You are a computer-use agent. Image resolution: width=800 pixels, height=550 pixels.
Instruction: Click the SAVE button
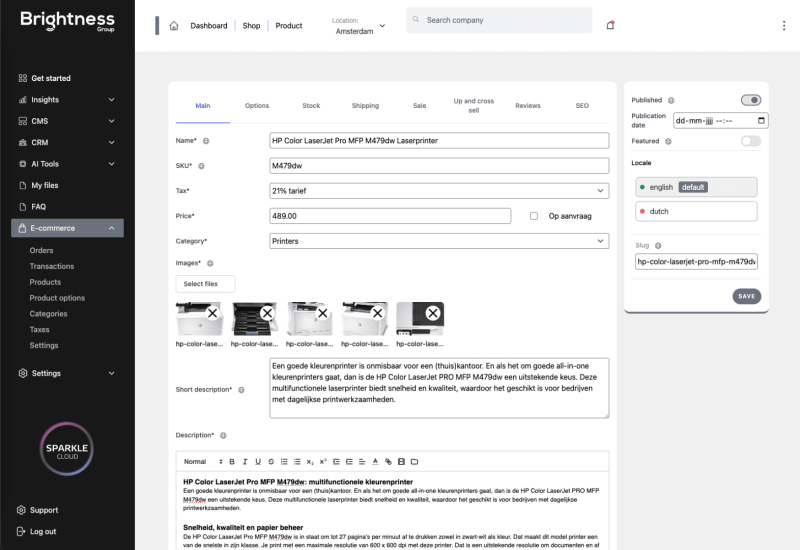[746, 296]
